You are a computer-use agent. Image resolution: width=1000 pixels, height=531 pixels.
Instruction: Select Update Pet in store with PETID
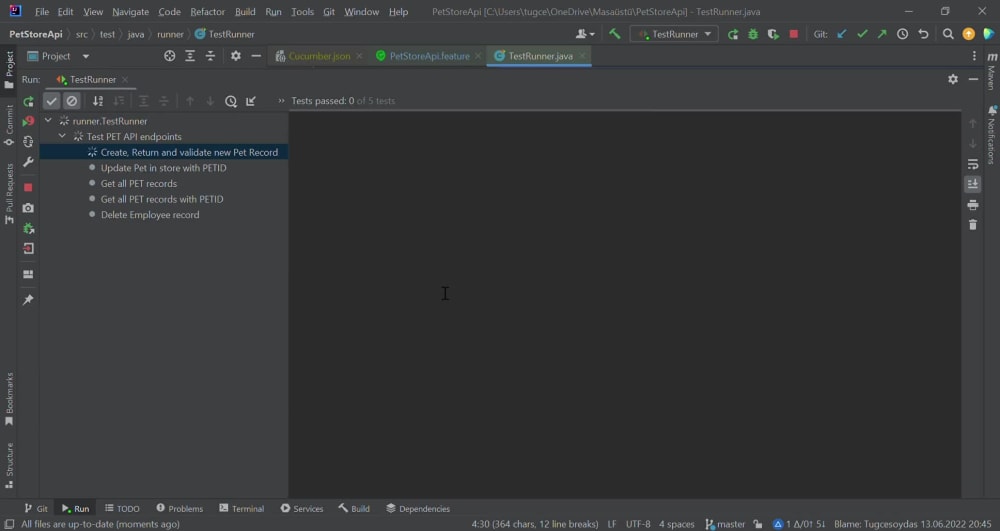(x=163, y=168)
